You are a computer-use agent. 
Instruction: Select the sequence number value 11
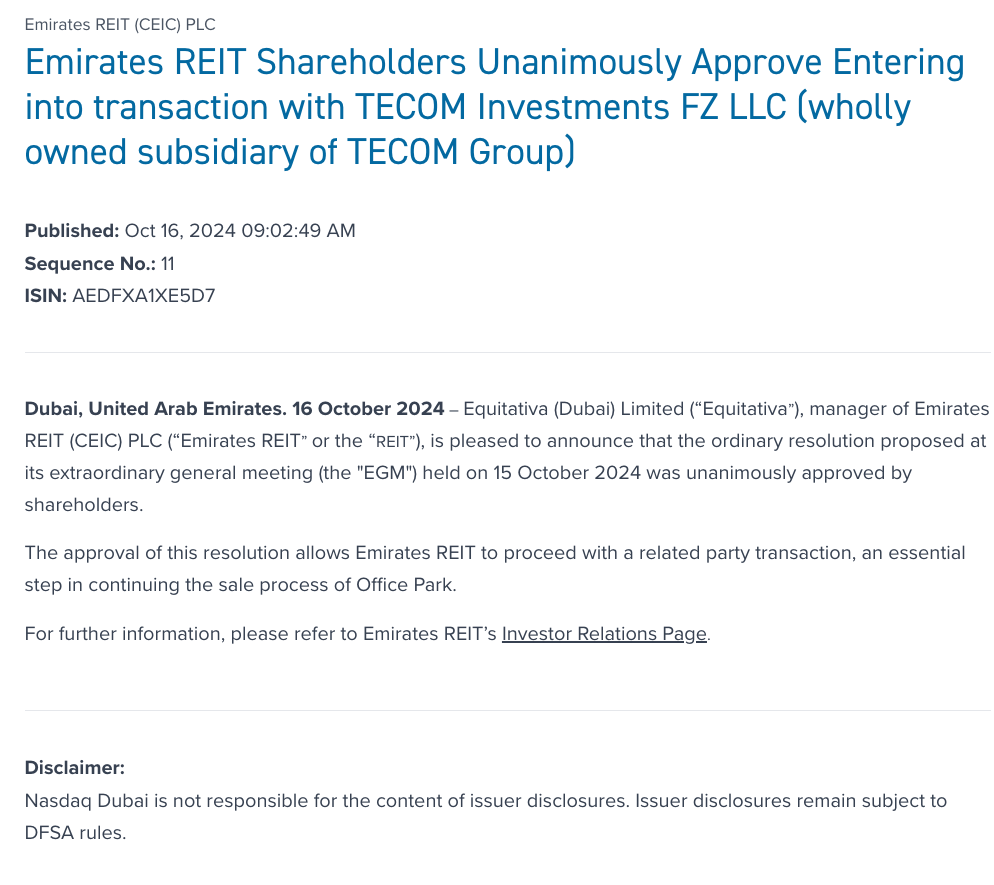click(168, 264)
